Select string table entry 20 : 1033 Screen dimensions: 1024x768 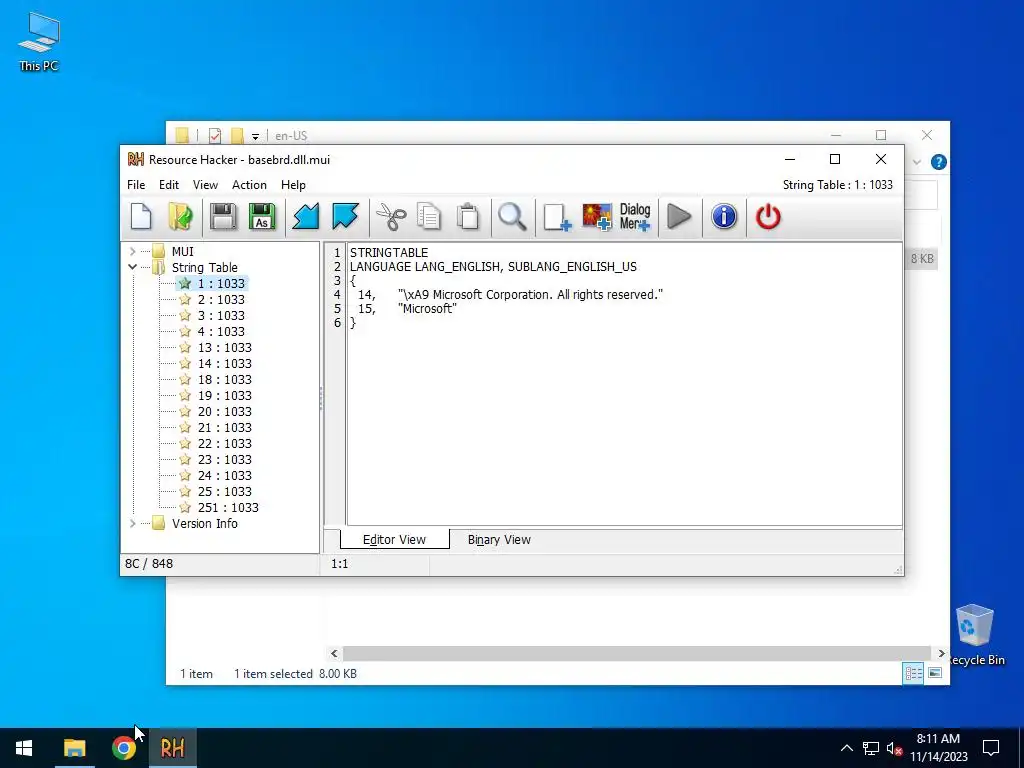[224, 411]
